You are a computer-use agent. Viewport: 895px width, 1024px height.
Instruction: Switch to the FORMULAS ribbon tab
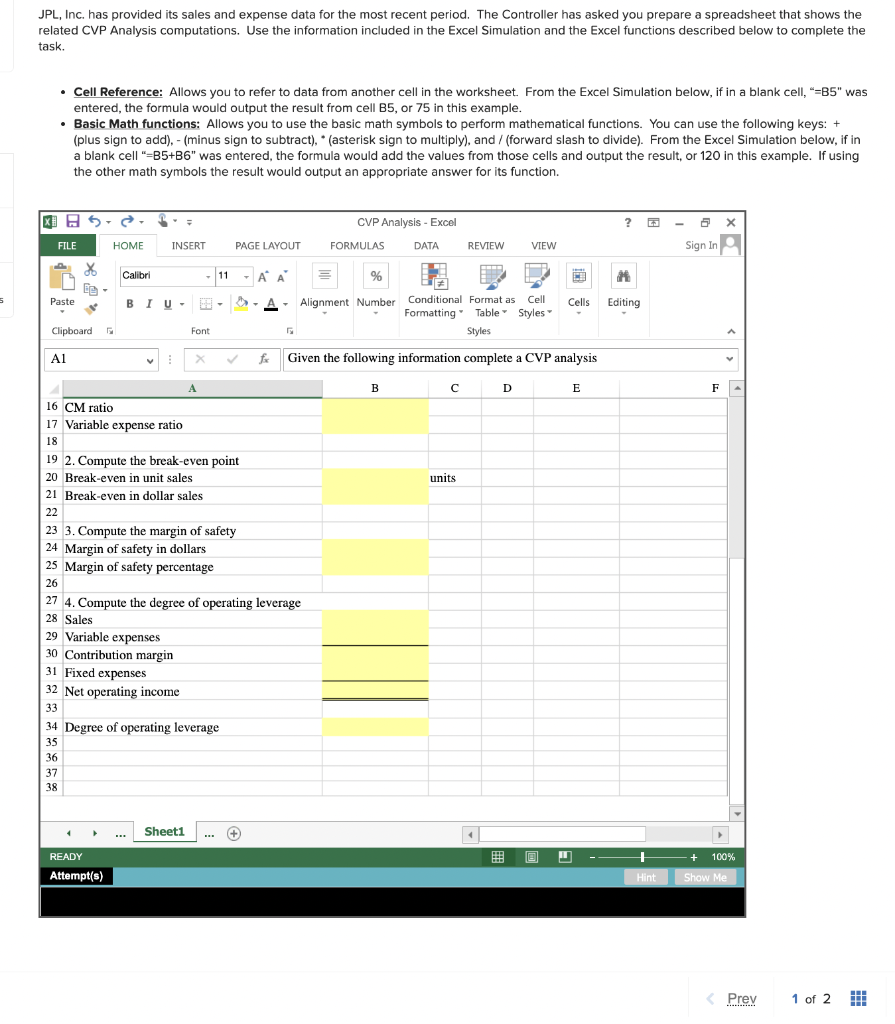358,245
